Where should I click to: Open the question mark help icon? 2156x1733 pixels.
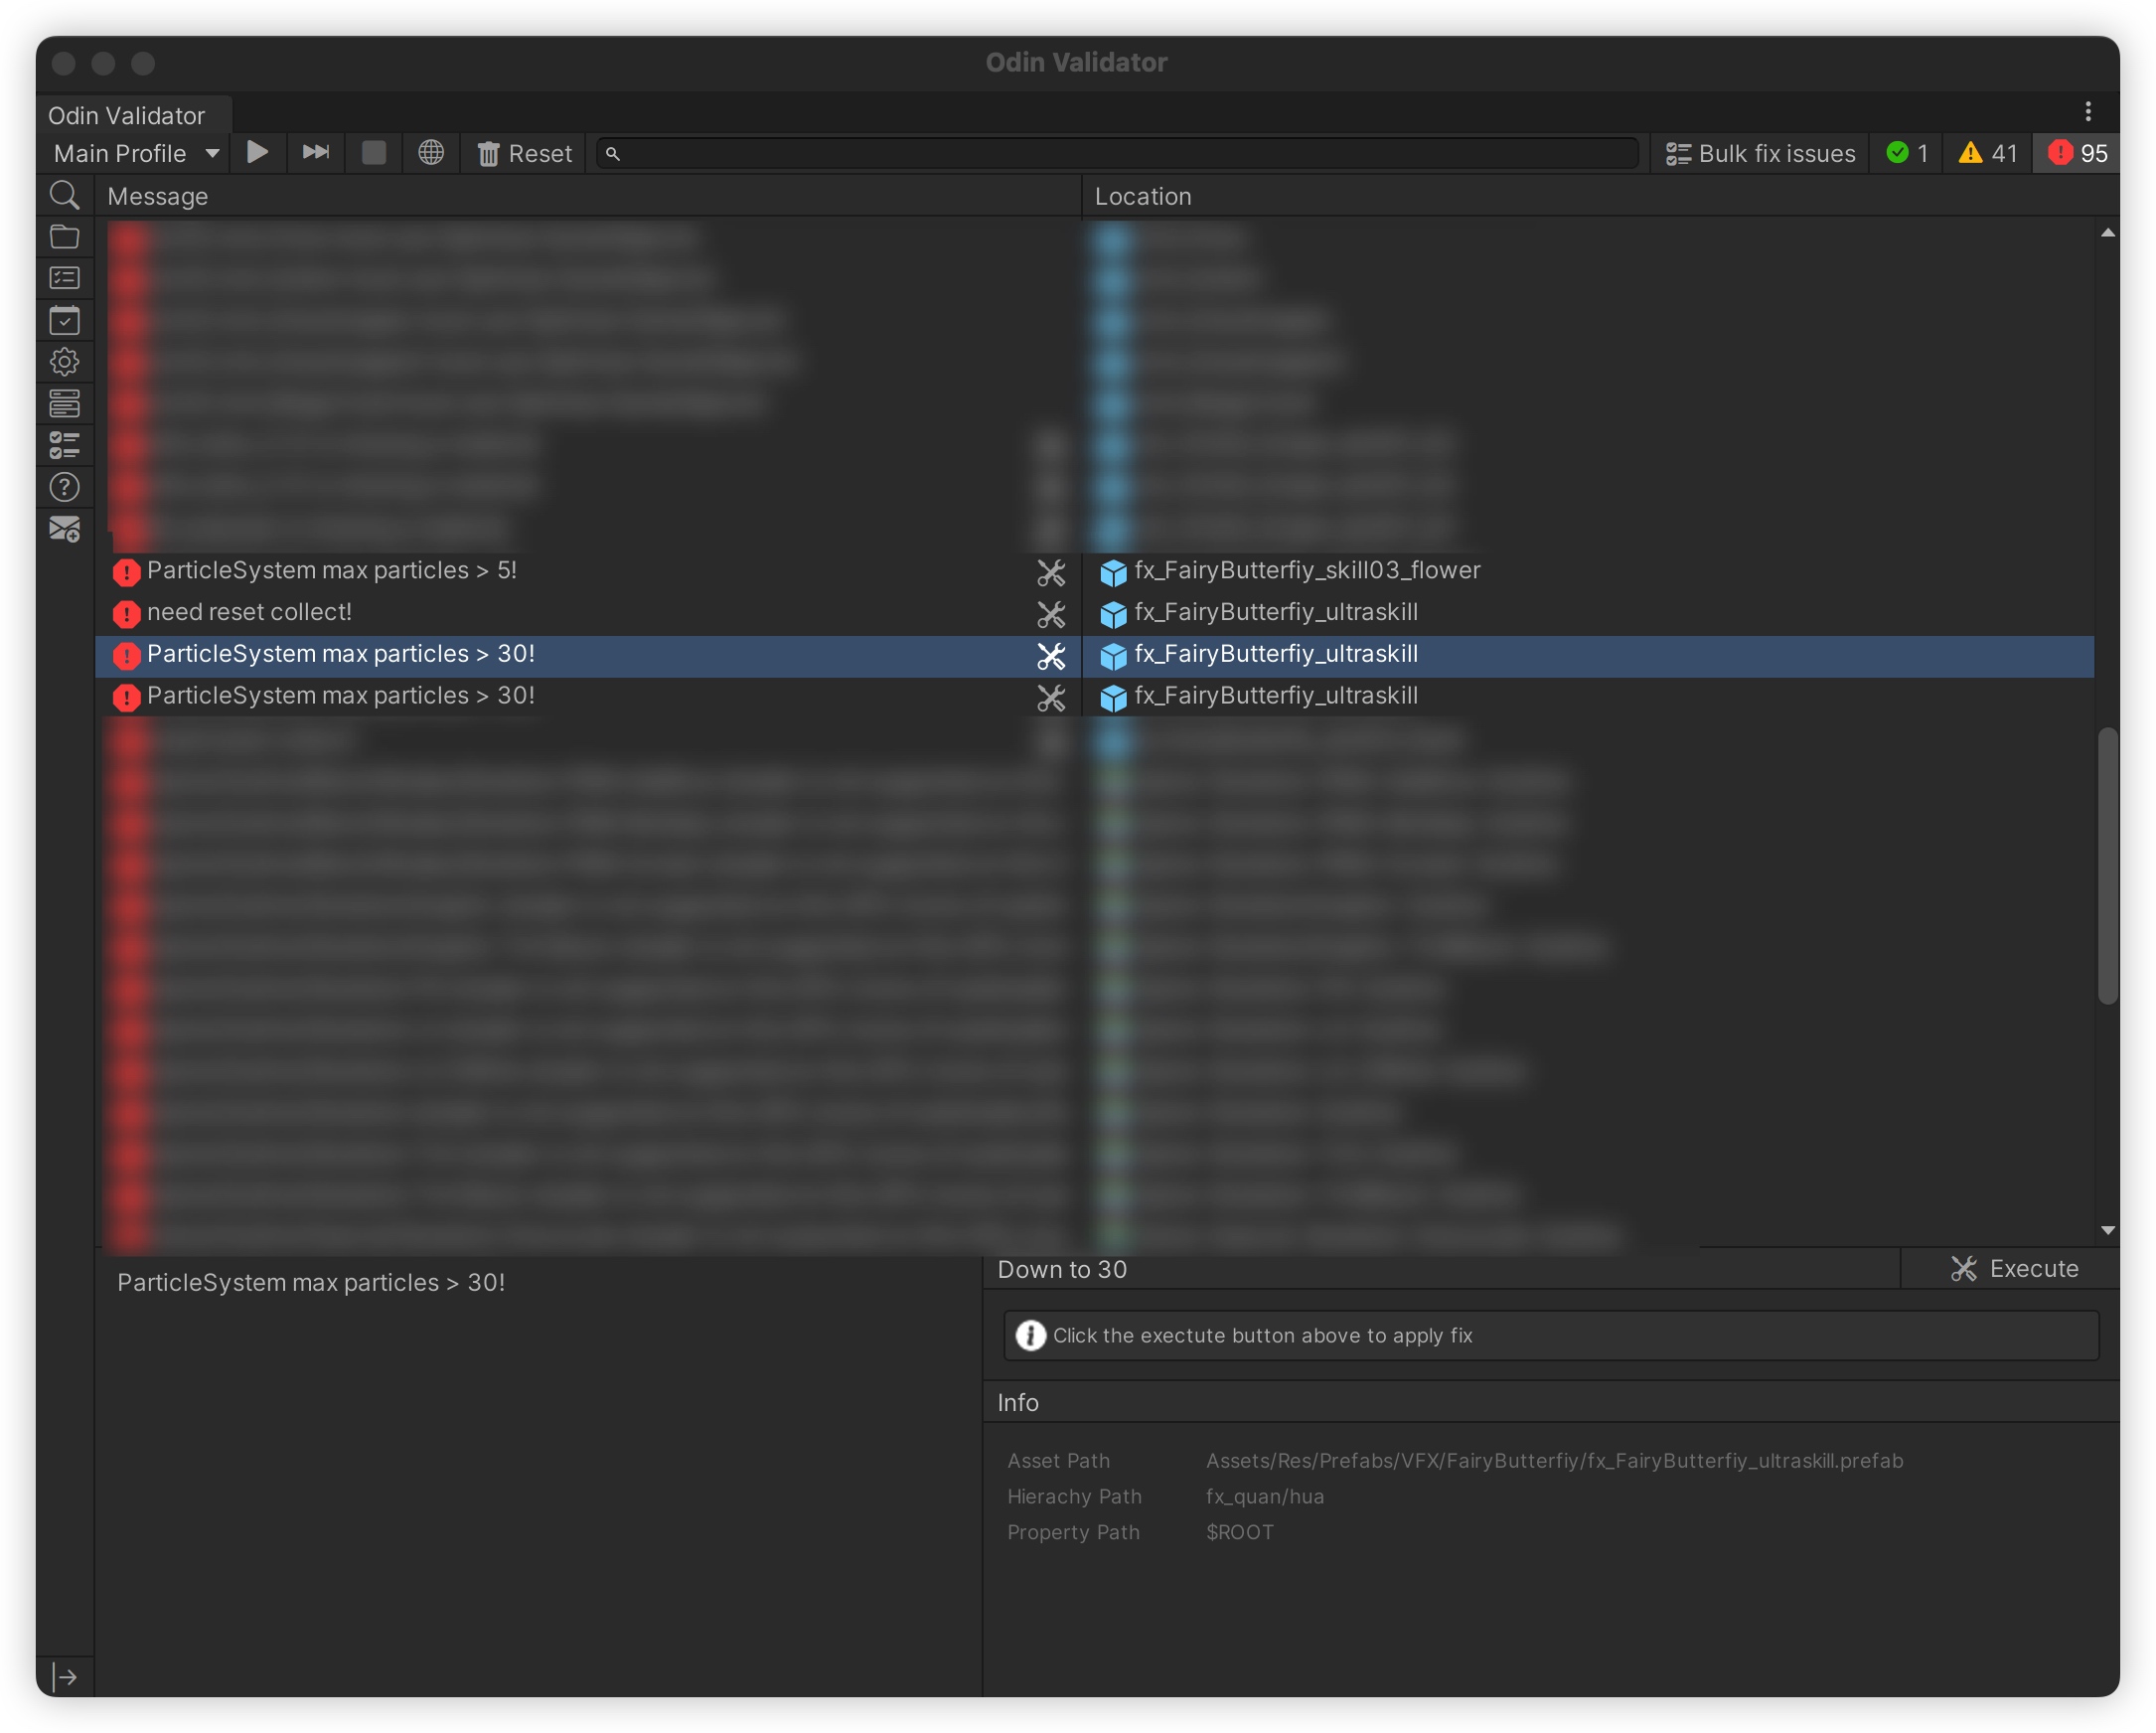pyautogui.click(x=65, y=487)
